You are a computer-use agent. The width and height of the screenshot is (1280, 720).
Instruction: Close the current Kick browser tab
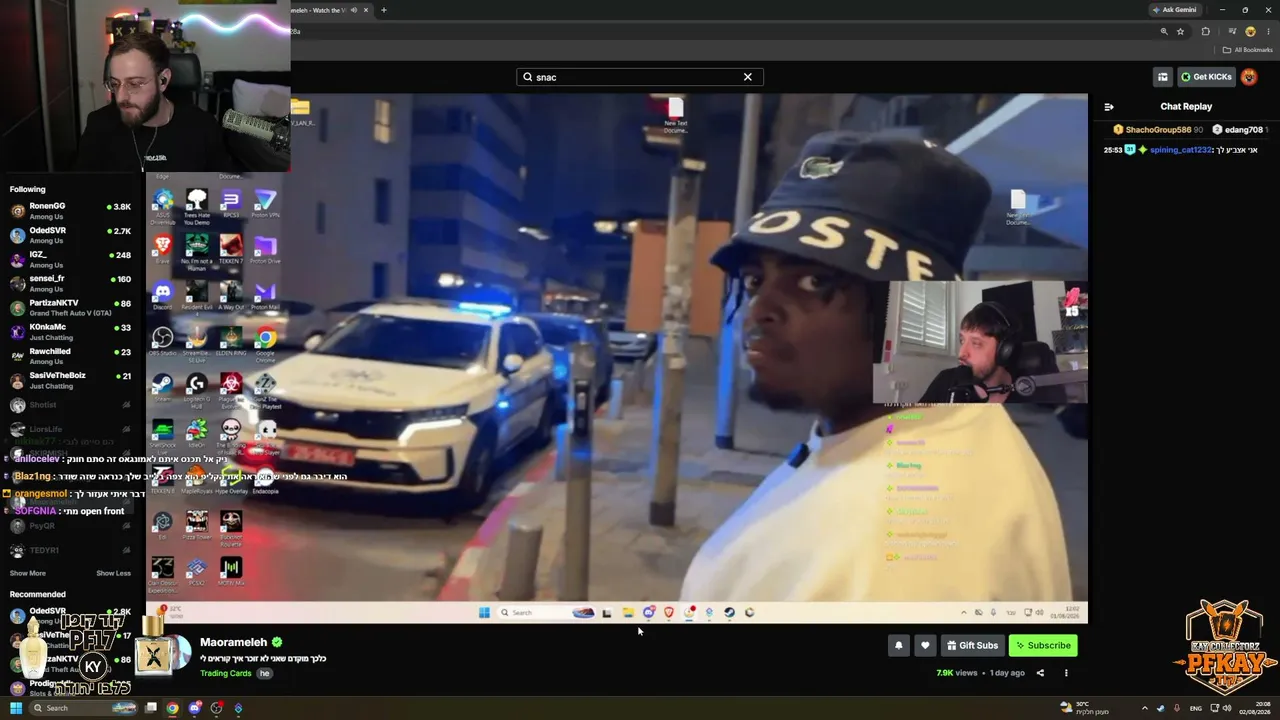(x=366, y=10)
